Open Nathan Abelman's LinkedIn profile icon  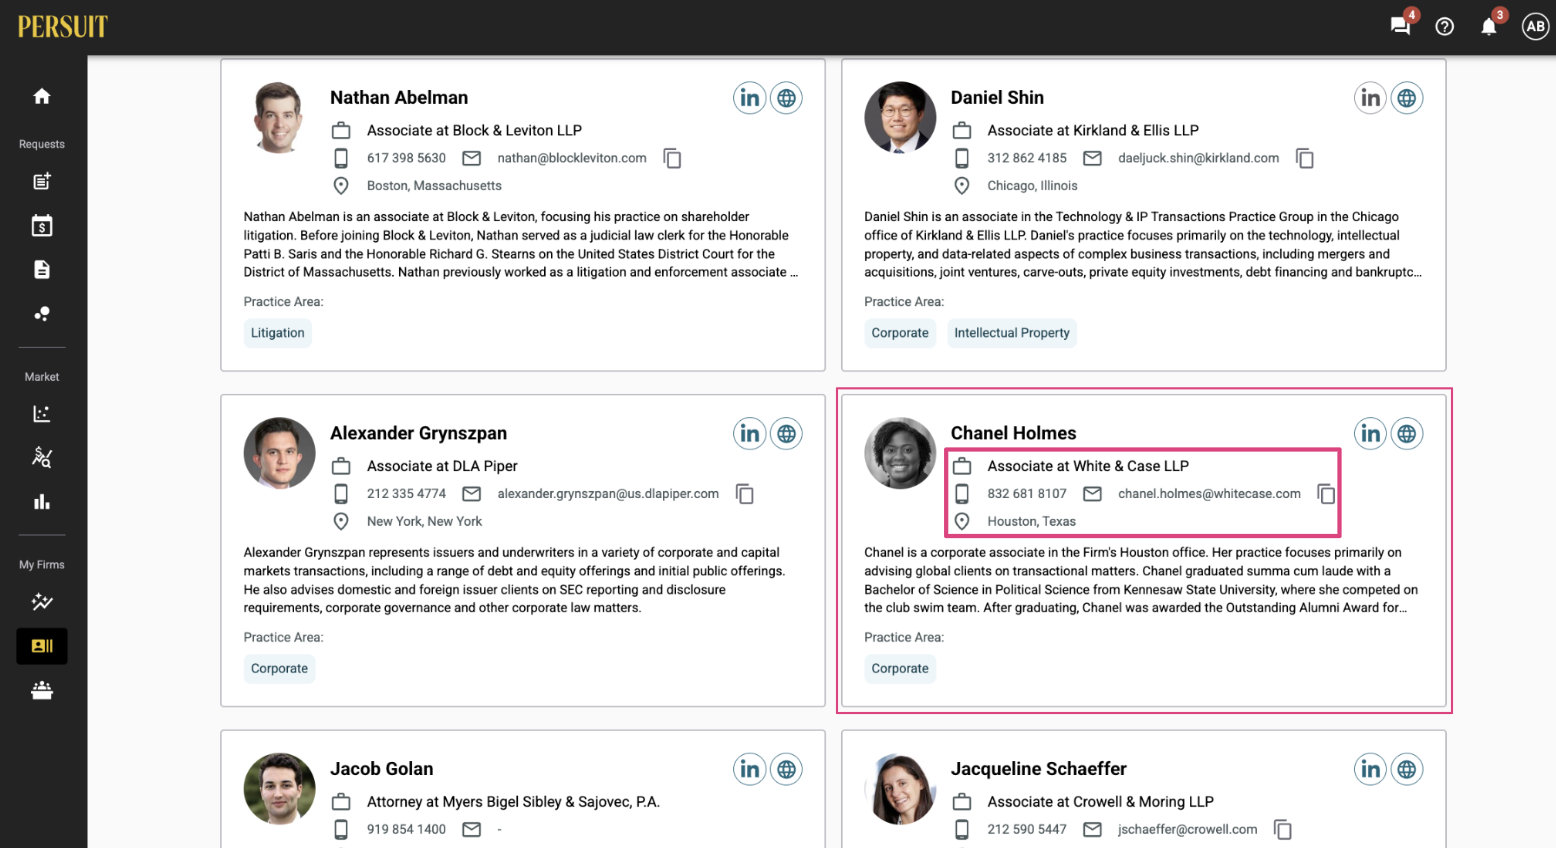tap(750, 98)
